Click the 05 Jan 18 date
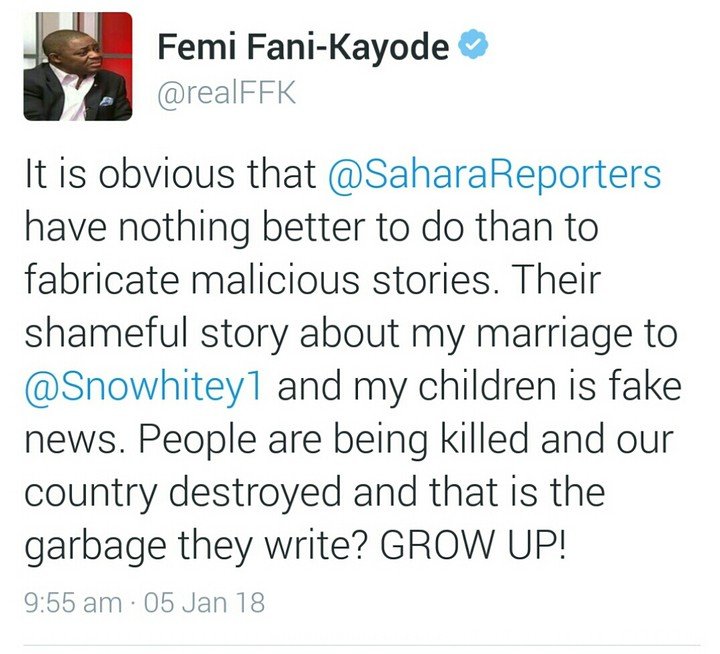Viewport: 720px width, 654px height. tap(204, 603)
